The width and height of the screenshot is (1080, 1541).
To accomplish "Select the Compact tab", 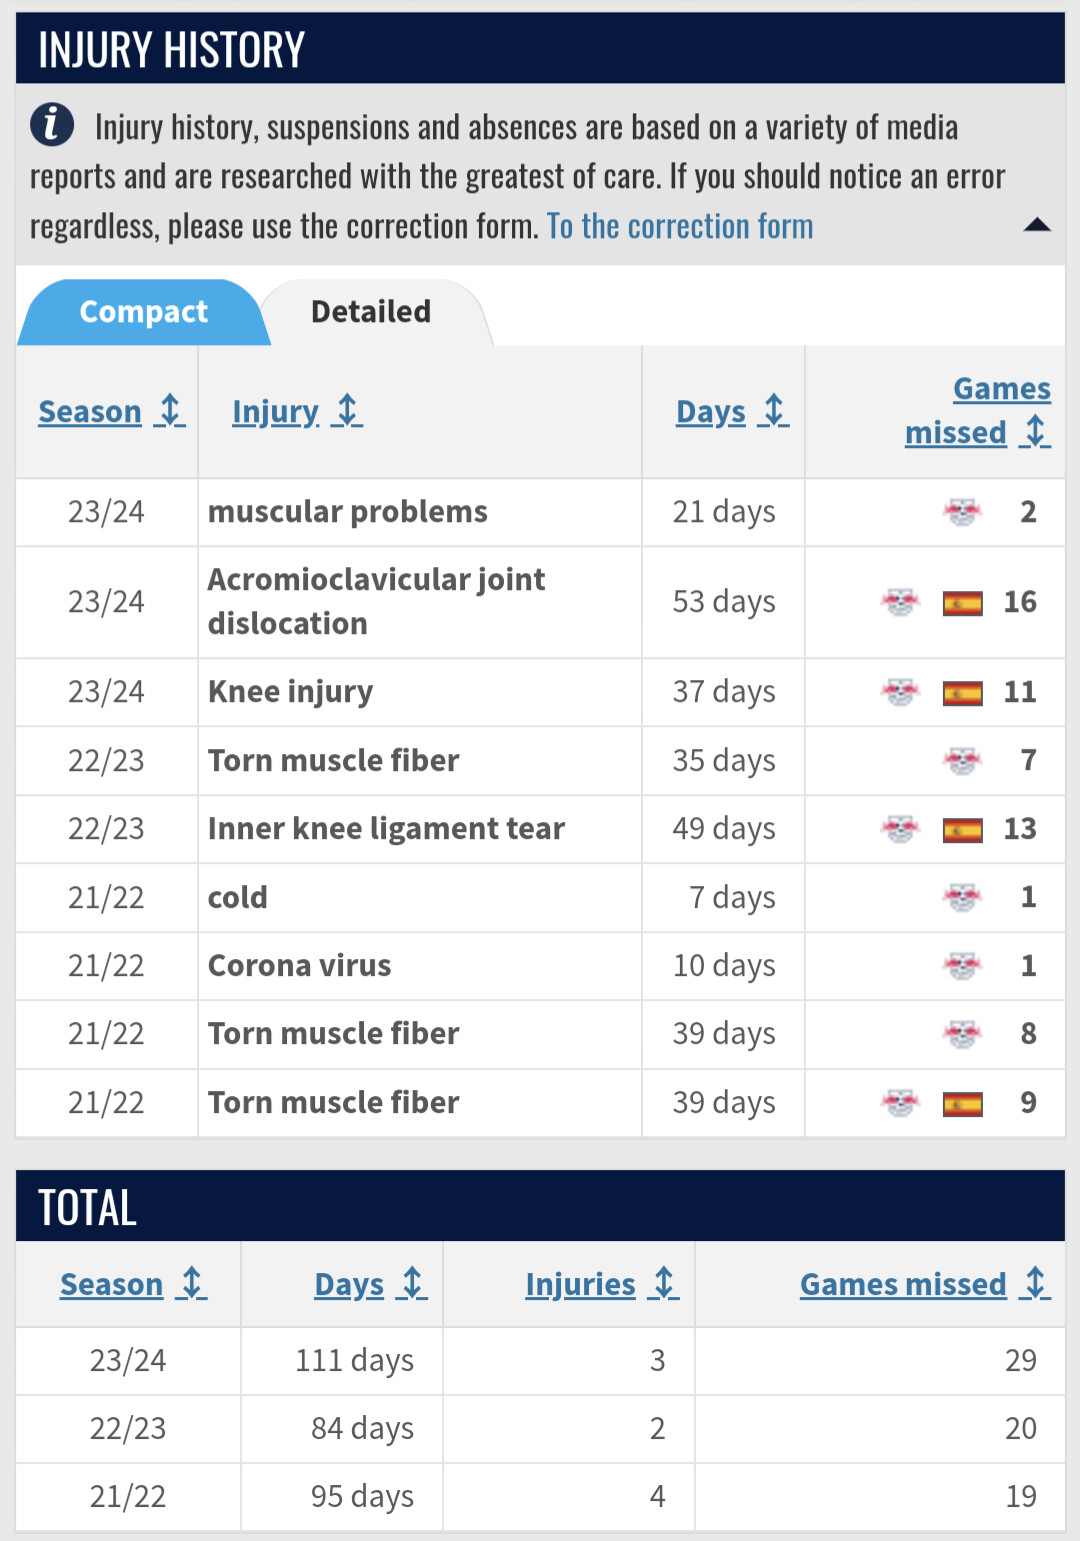I will [143, 312].
